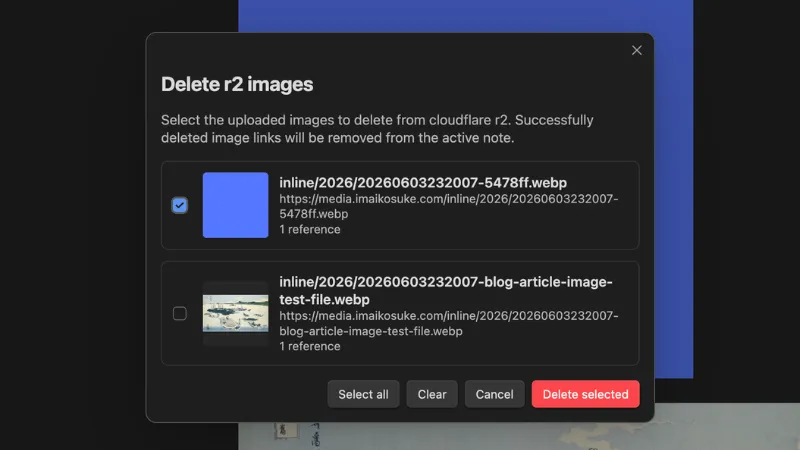800x450 pixels.
Task: Click the ukiyo-e boats image thumbnail
Action: point(235,313)
